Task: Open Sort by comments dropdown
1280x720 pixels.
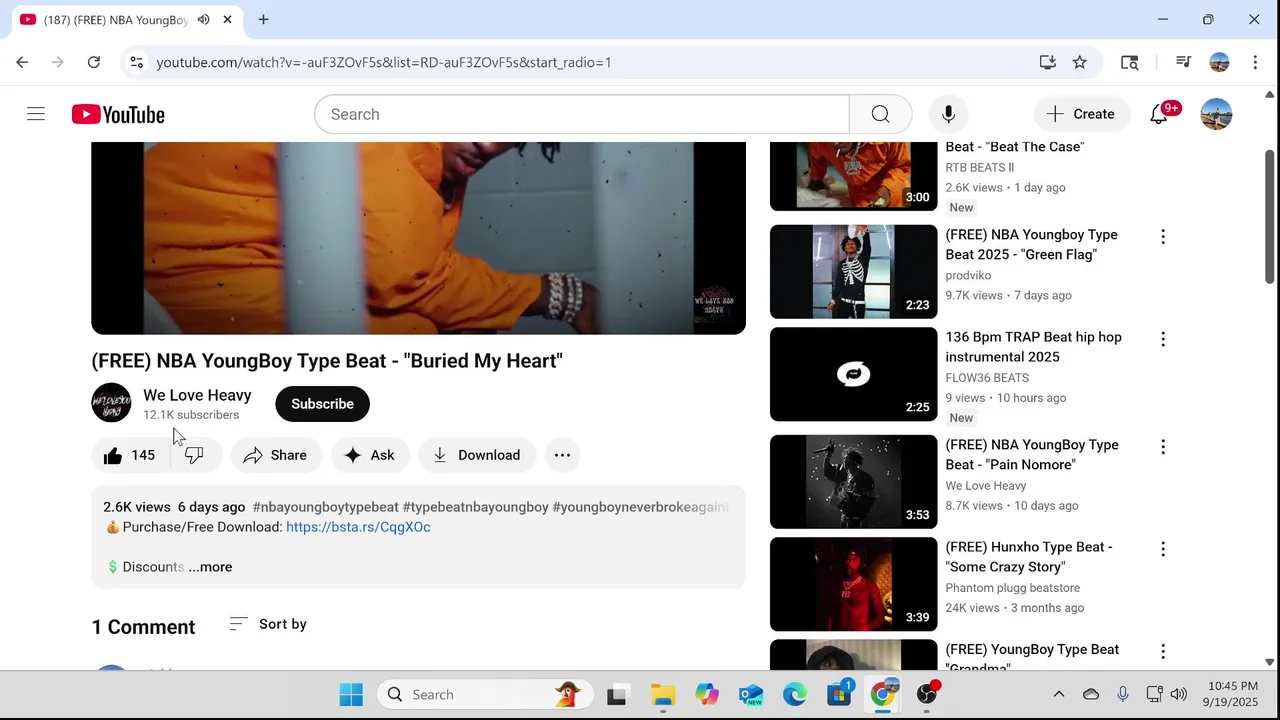Action: tap(268, 624)
